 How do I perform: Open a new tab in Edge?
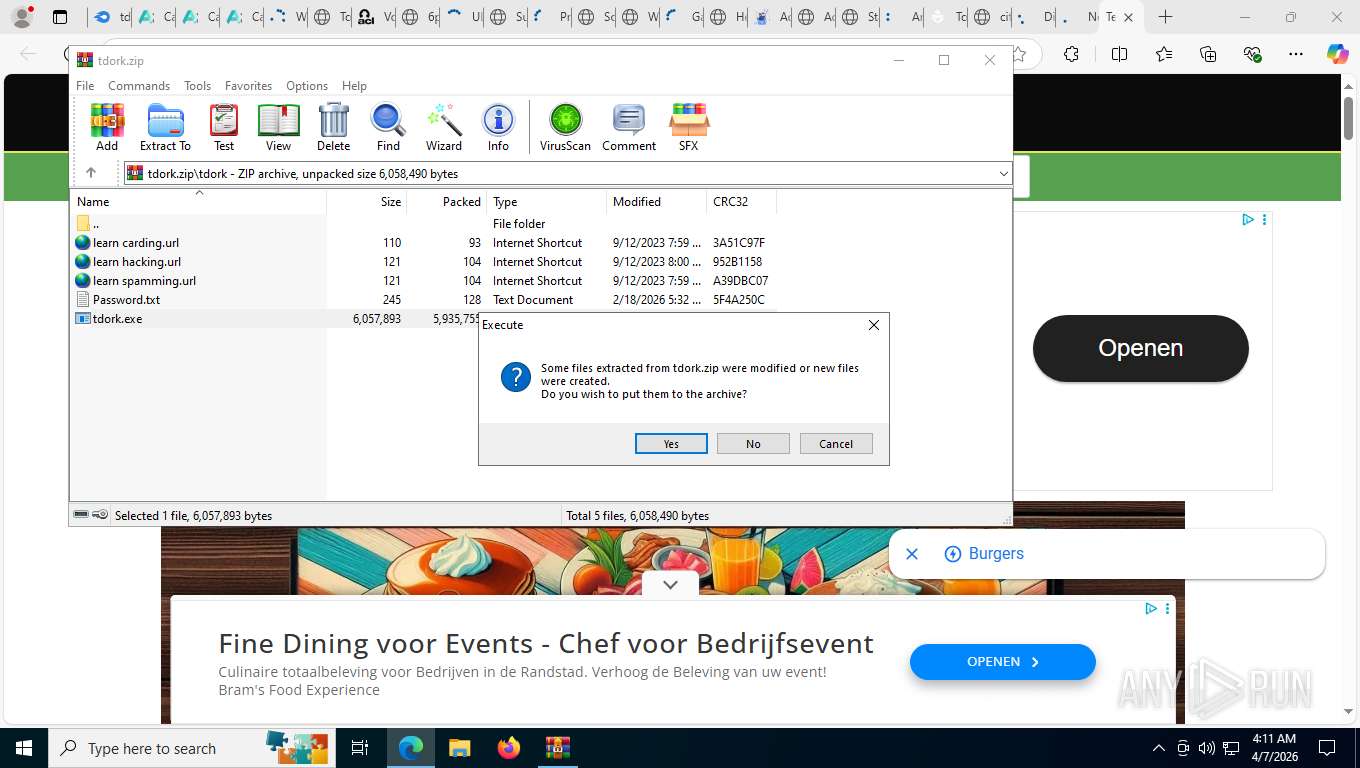point(1165,17)
